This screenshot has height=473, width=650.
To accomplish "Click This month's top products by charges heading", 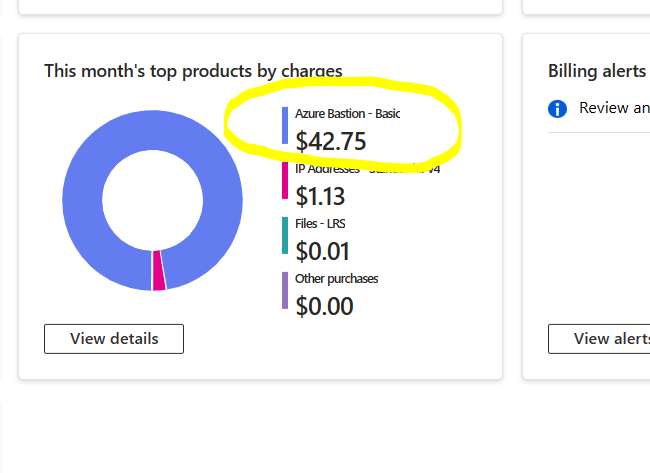I will (x=193, y=71).
